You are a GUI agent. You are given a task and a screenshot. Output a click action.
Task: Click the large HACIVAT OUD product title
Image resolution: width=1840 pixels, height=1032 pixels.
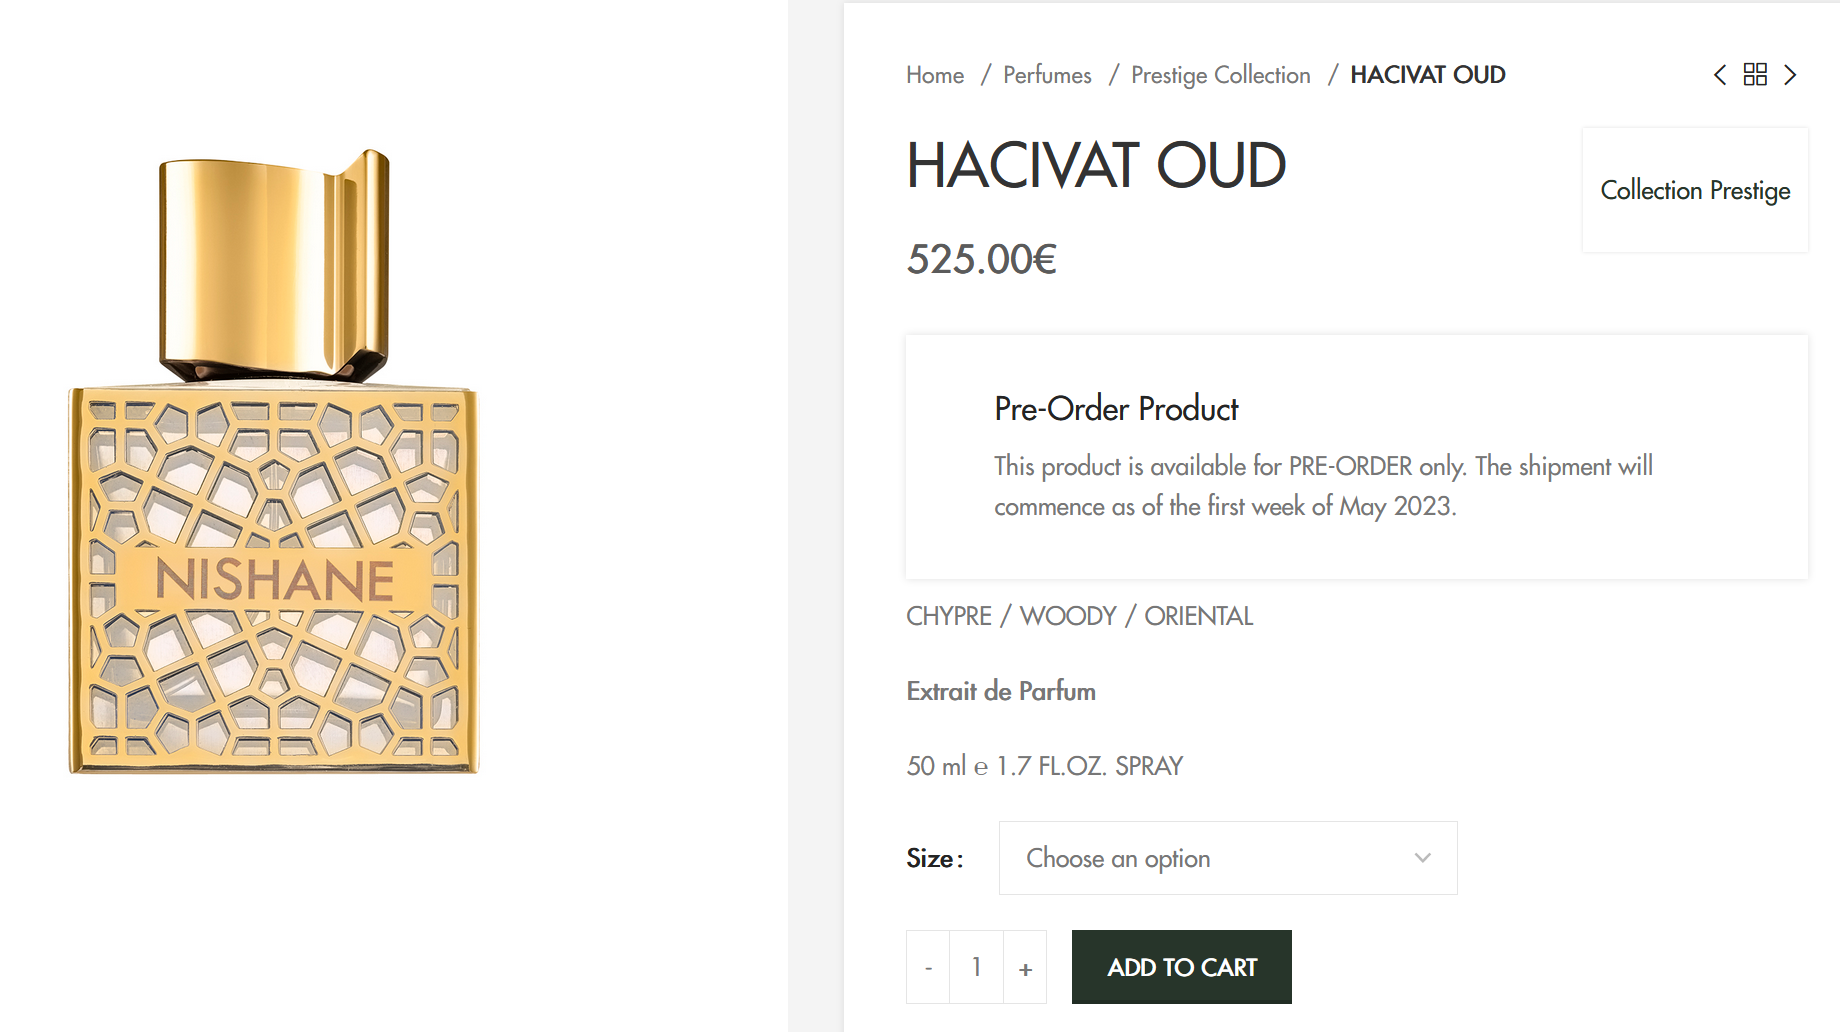coord(1096,165)
